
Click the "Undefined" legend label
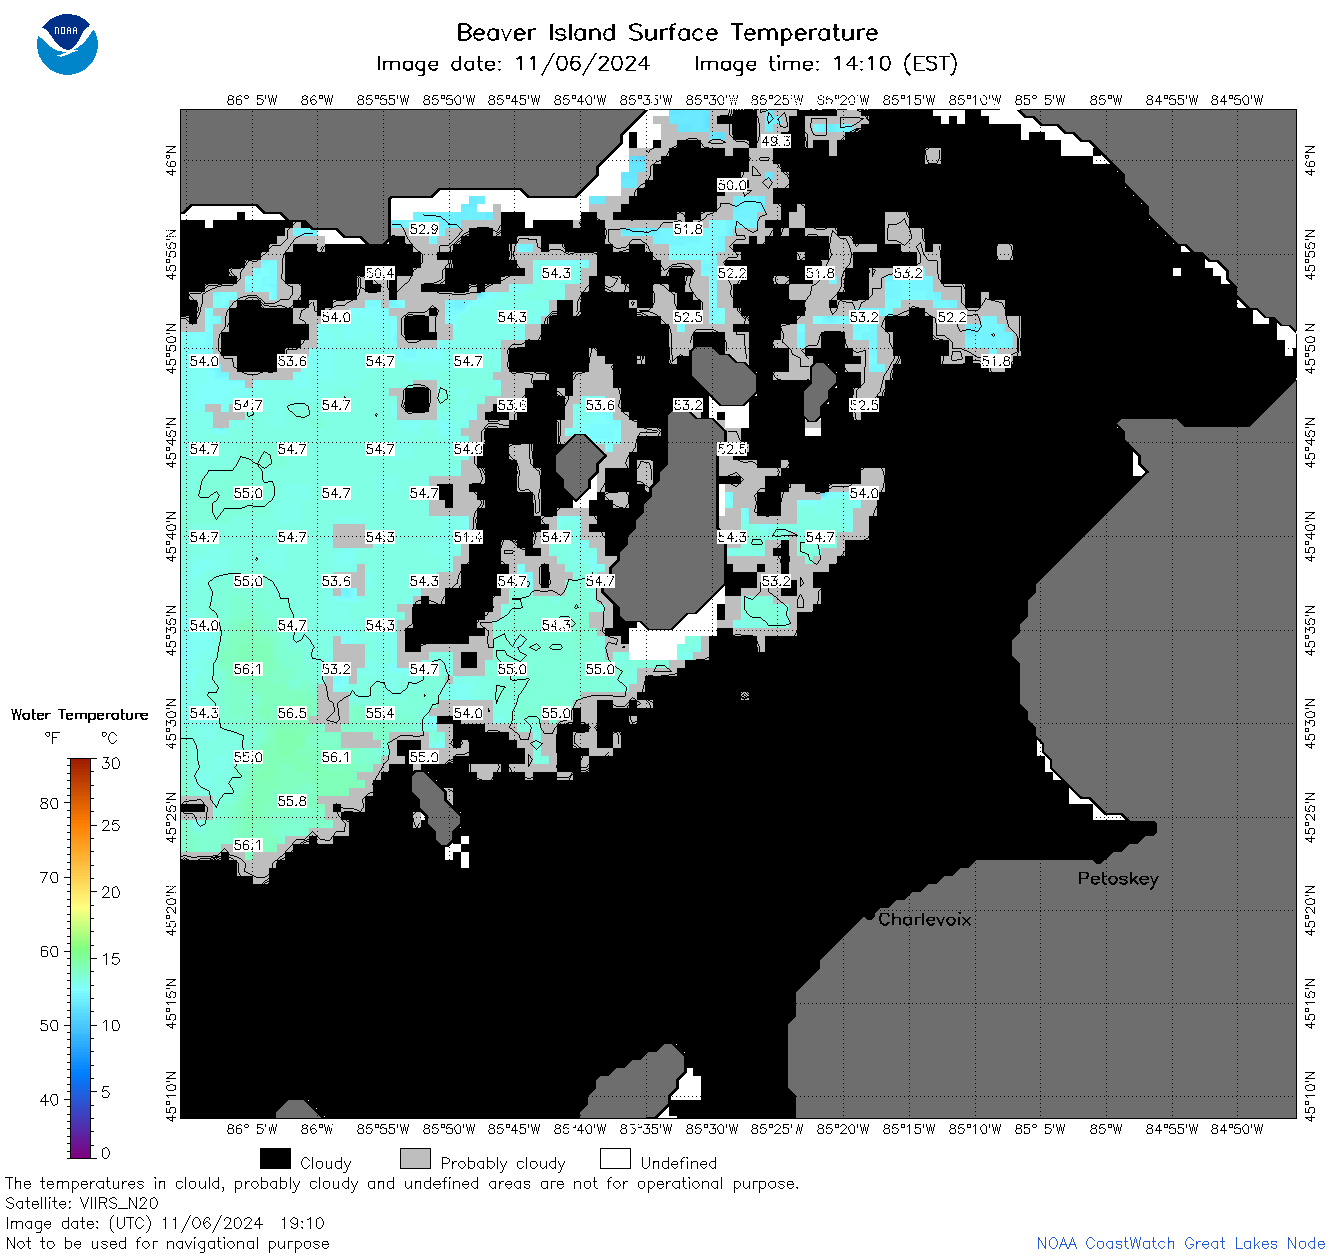pyautogui.click(x=679, y=1163)
